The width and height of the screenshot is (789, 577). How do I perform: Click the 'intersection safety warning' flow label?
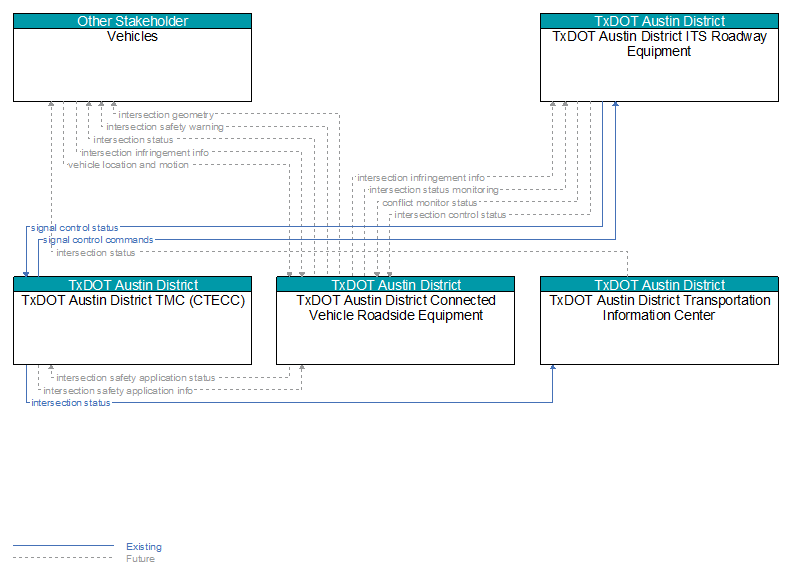click(165, 127)
